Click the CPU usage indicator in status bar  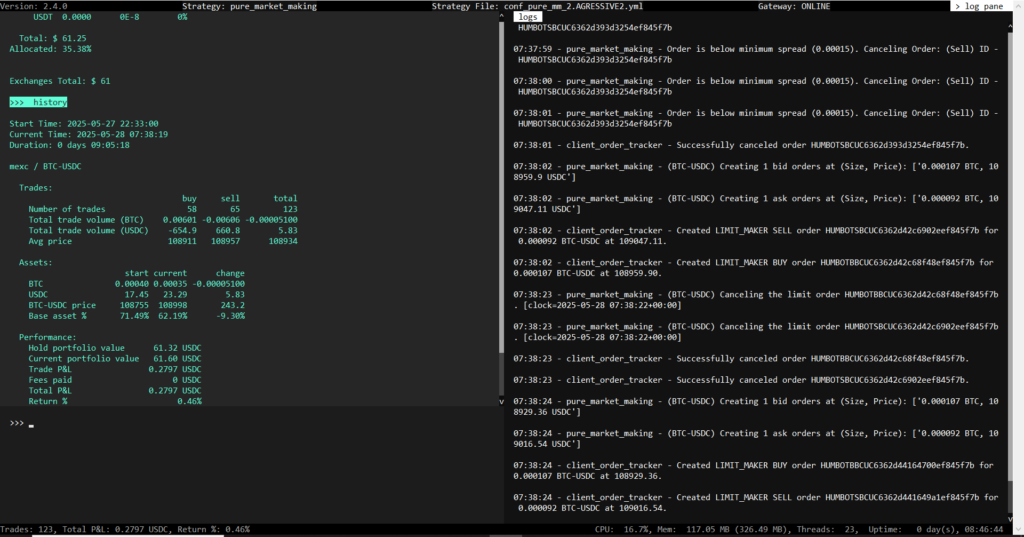[x=620, y=529]
